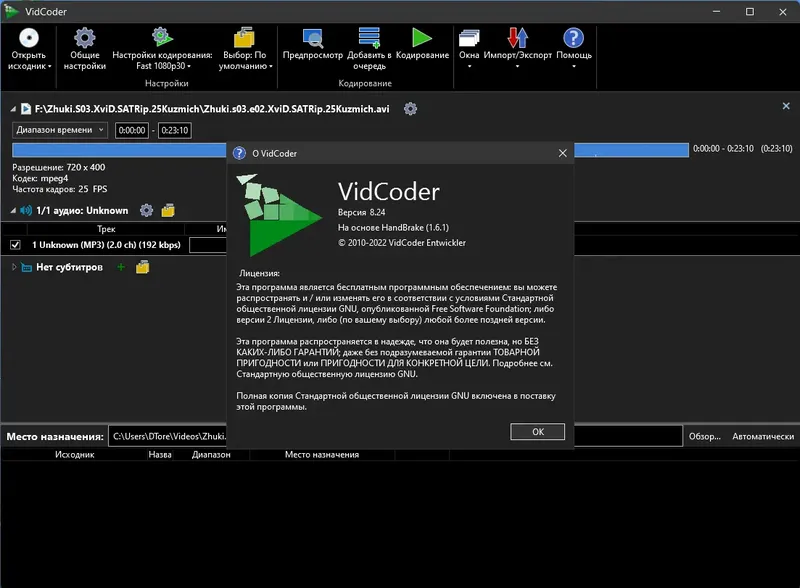Click codec mpeg4 text
The image size is (800, 588).
pos(40,179)
